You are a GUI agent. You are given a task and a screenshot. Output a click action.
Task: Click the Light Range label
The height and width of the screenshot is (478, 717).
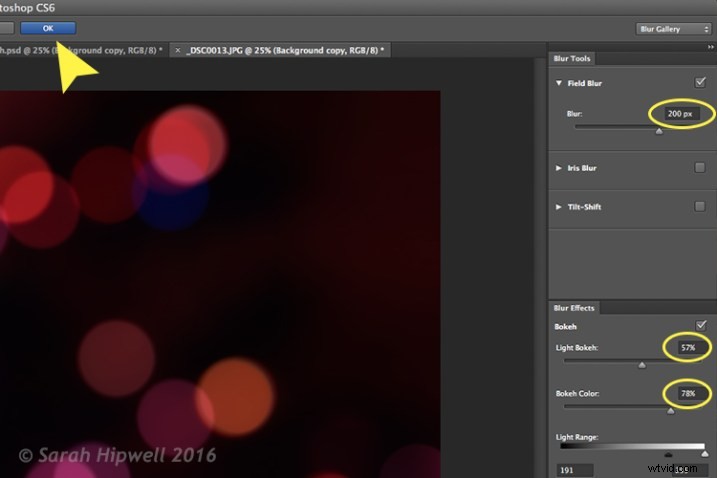pos(577,437)
